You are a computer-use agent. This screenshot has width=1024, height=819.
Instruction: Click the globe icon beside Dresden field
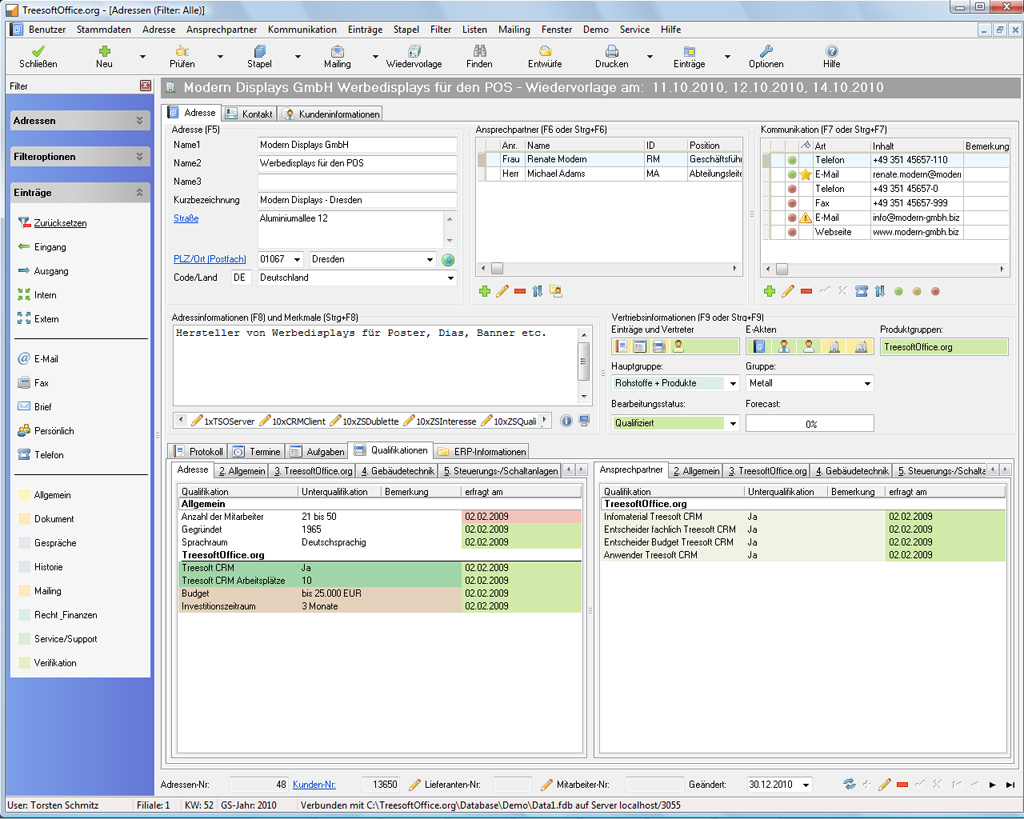click(448, 260)
